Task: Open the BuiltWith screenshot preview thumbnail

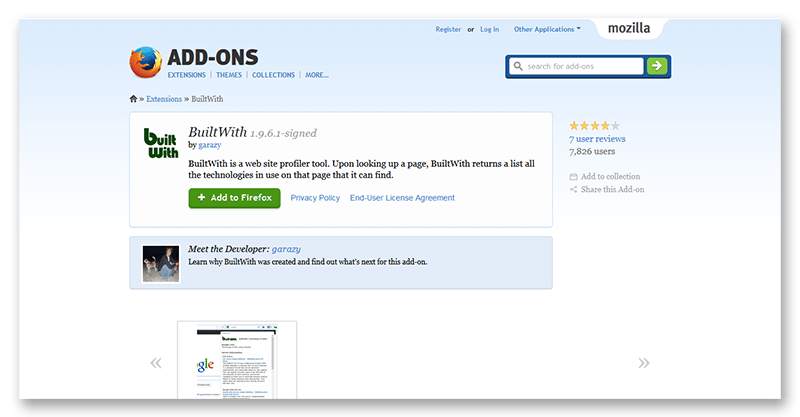Action: click(237, 360)
